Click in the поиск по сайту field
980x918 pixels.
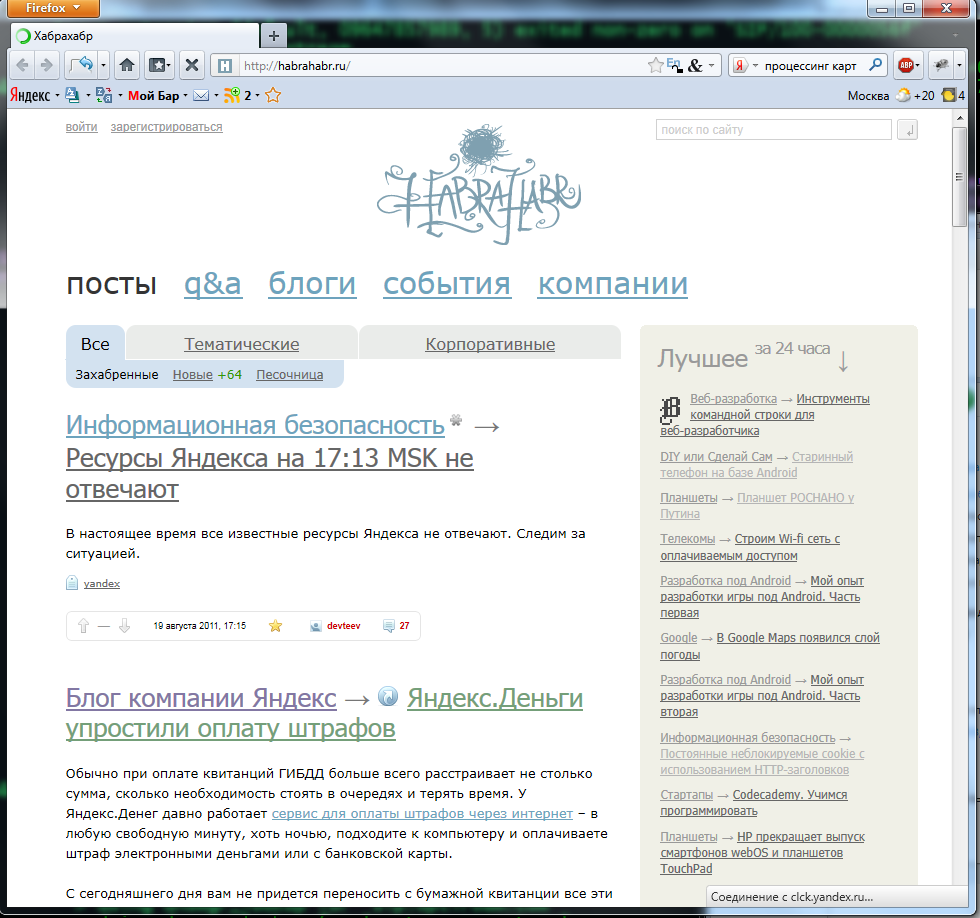[x=774, y=130]
